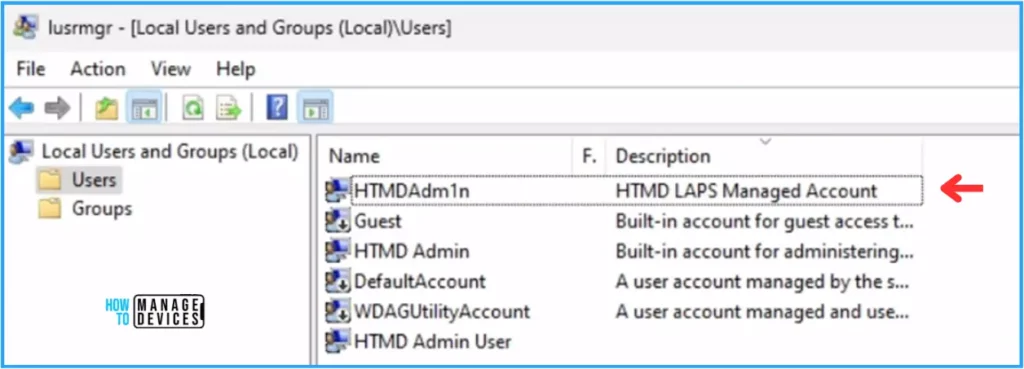The image size is (1024, 369).
Task: Click 'Built-in account for guest access' description
Action: click(763, 221)
